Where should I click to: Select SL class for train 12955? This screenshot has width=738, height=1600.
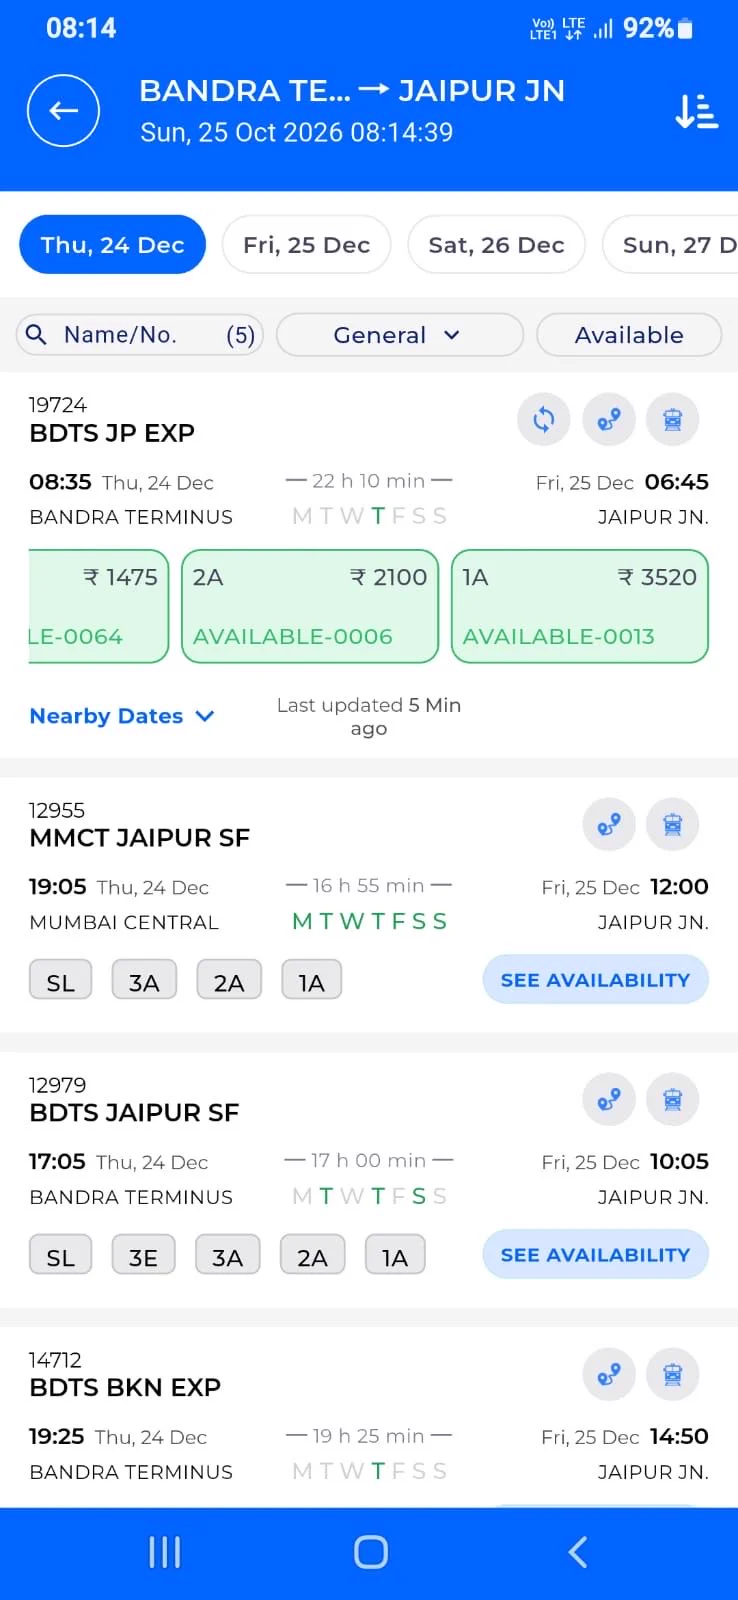click(x=61, y=981)
